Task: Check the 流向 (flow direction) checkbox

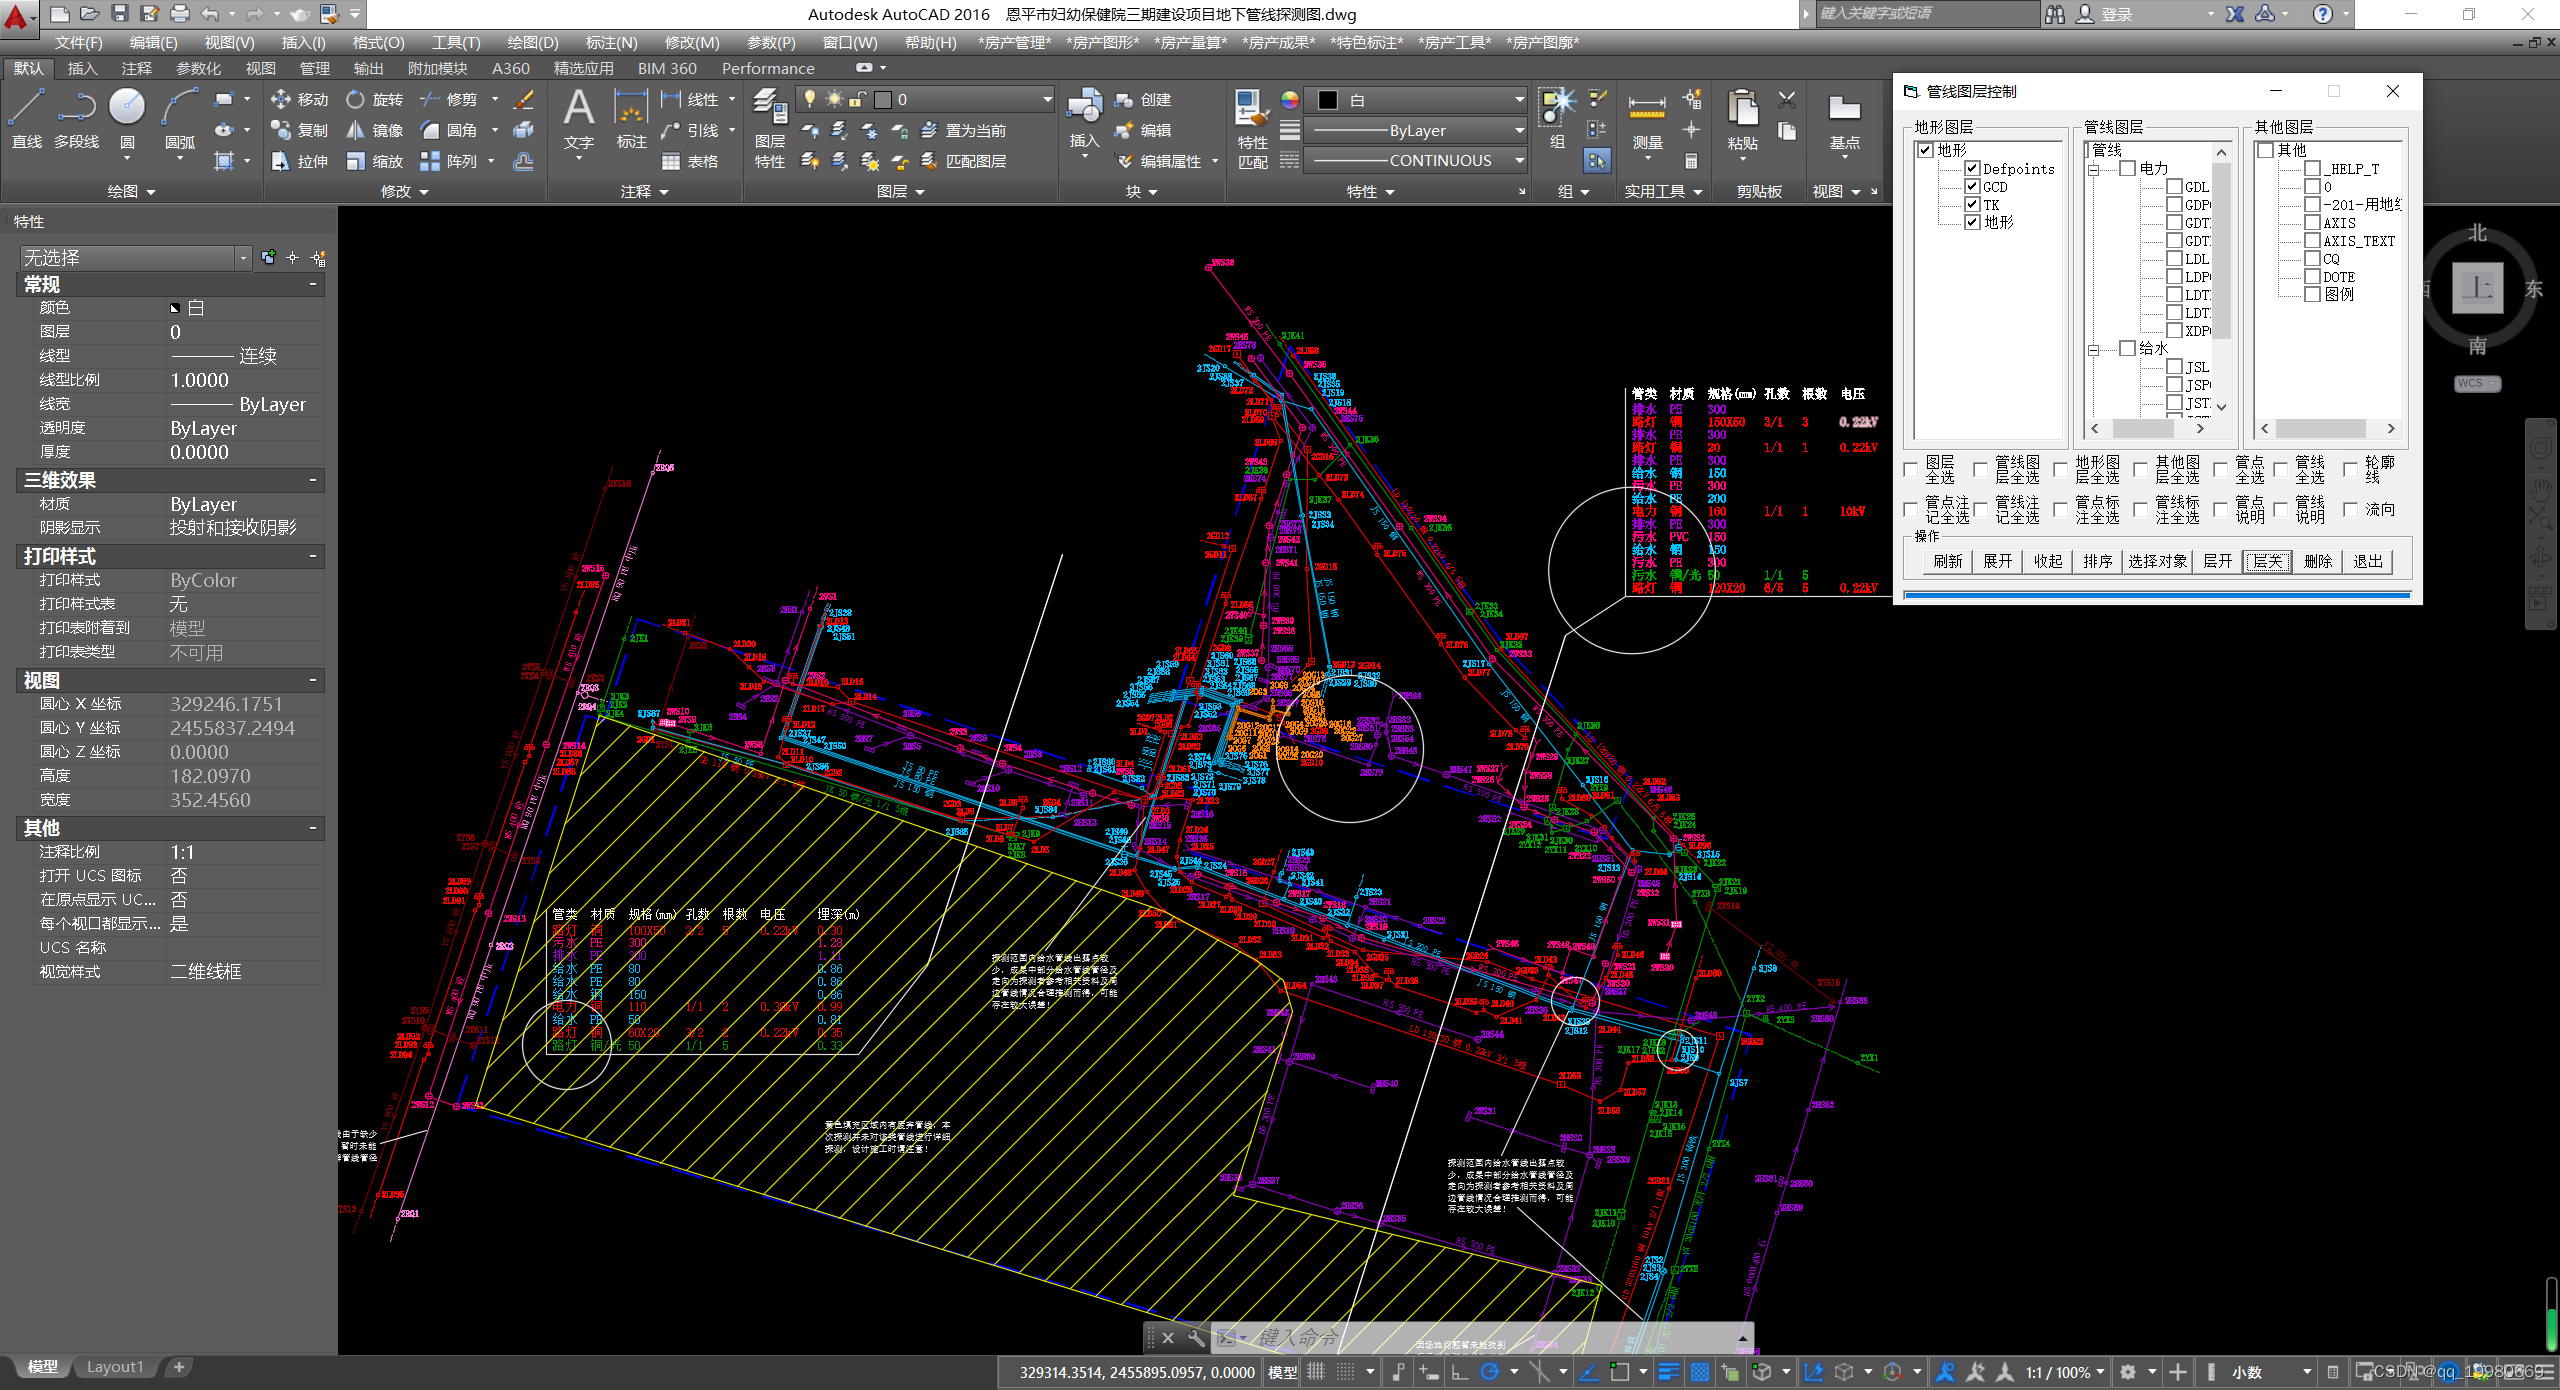Action: click(x=2350, y=509)
